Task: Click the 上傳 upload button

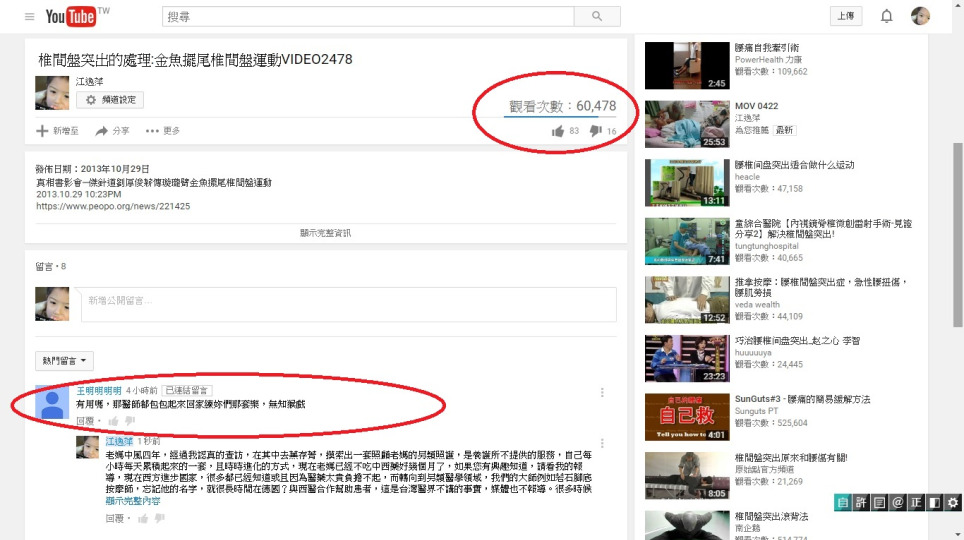Action: tap(845, 16)
